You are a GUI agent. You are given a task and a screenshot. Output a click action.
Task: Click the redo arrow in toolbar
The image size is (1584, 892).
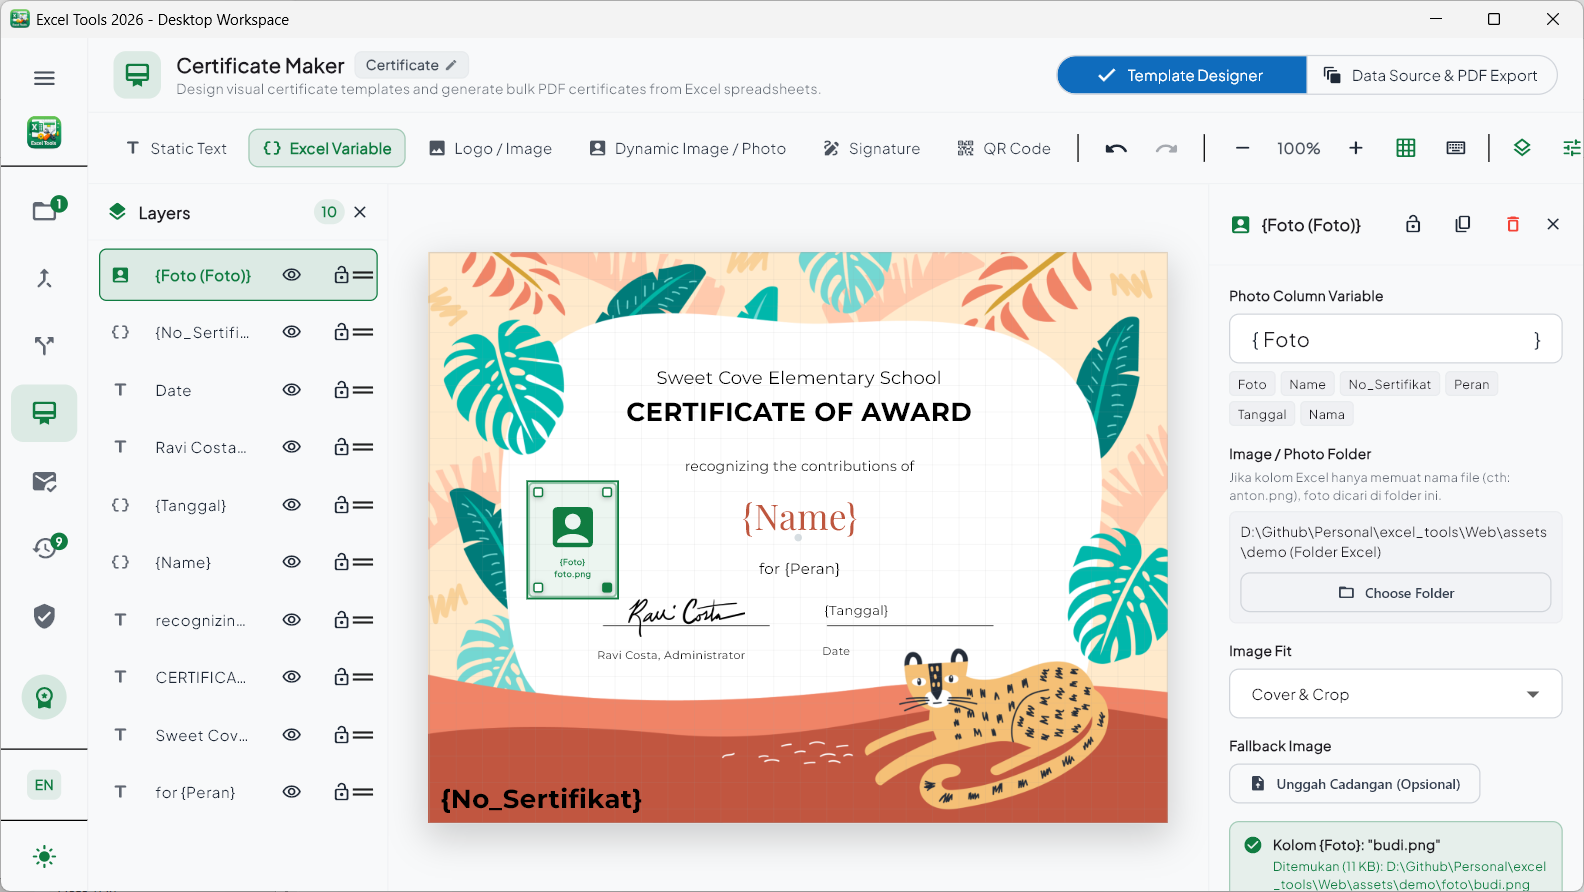pyautogui.click(x=1166, y=148)
